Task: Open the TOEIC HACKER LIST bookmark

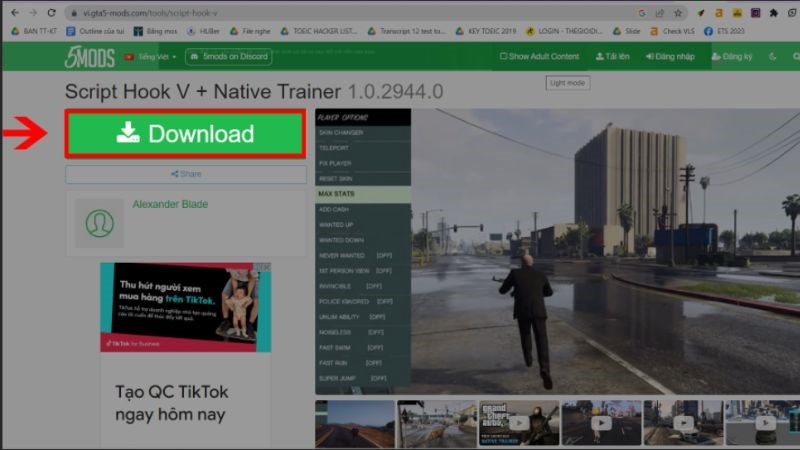Action: pyautogui.click(x=319, y=31)
